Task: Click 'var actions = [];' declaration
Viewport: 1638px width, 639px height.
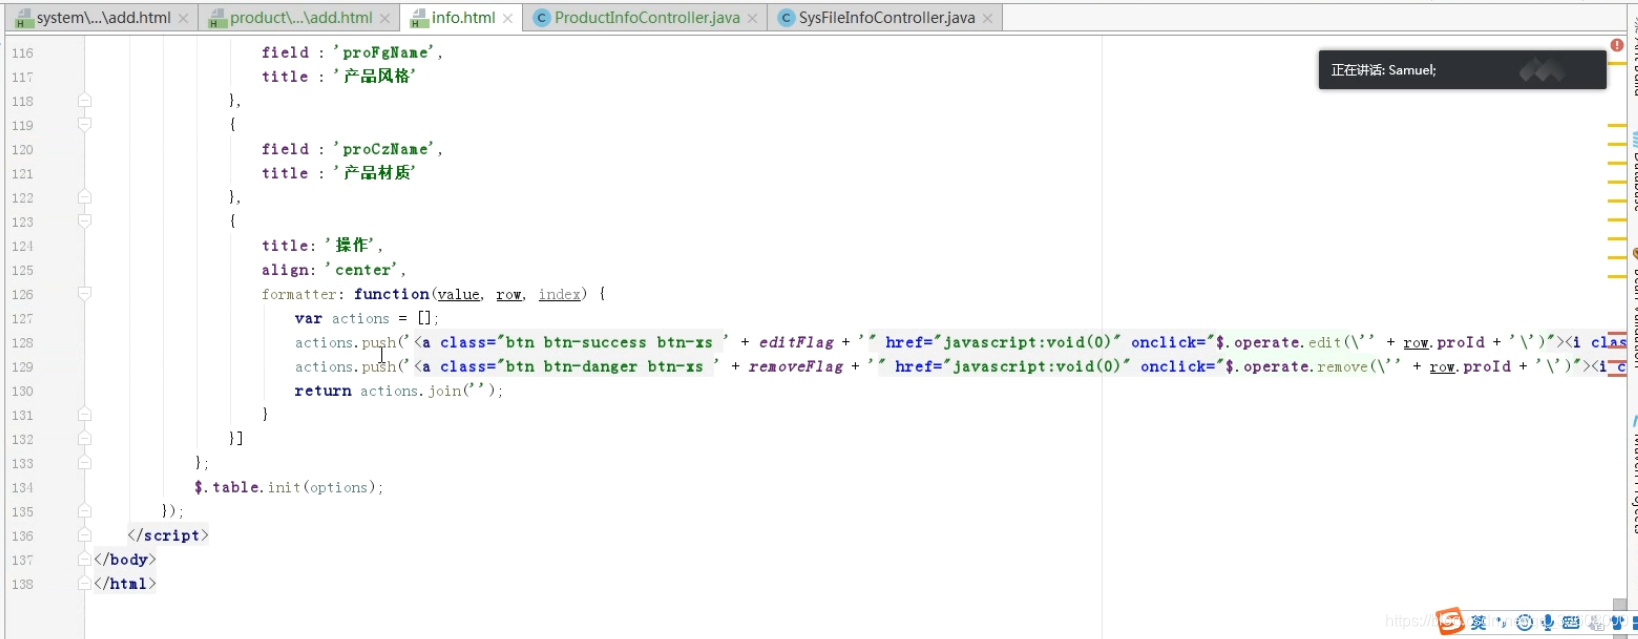Action: tap(366, 318)
